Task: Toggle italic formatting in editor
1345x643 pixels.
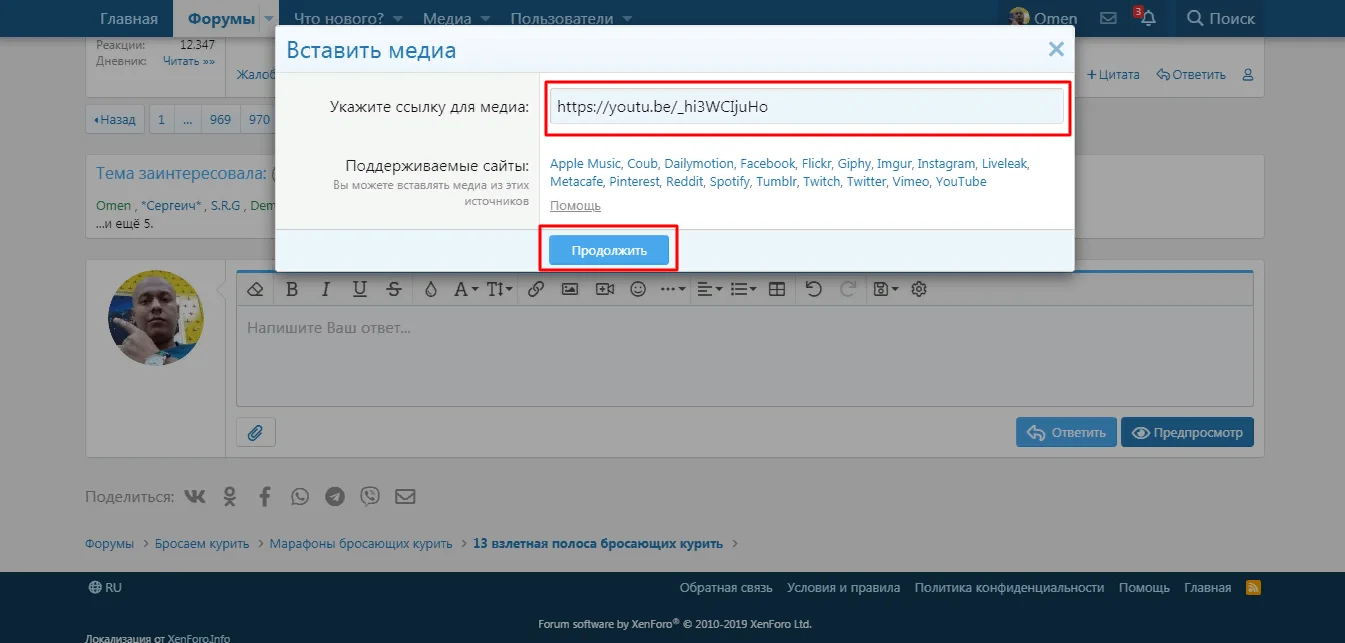Action: pos(325,289)
